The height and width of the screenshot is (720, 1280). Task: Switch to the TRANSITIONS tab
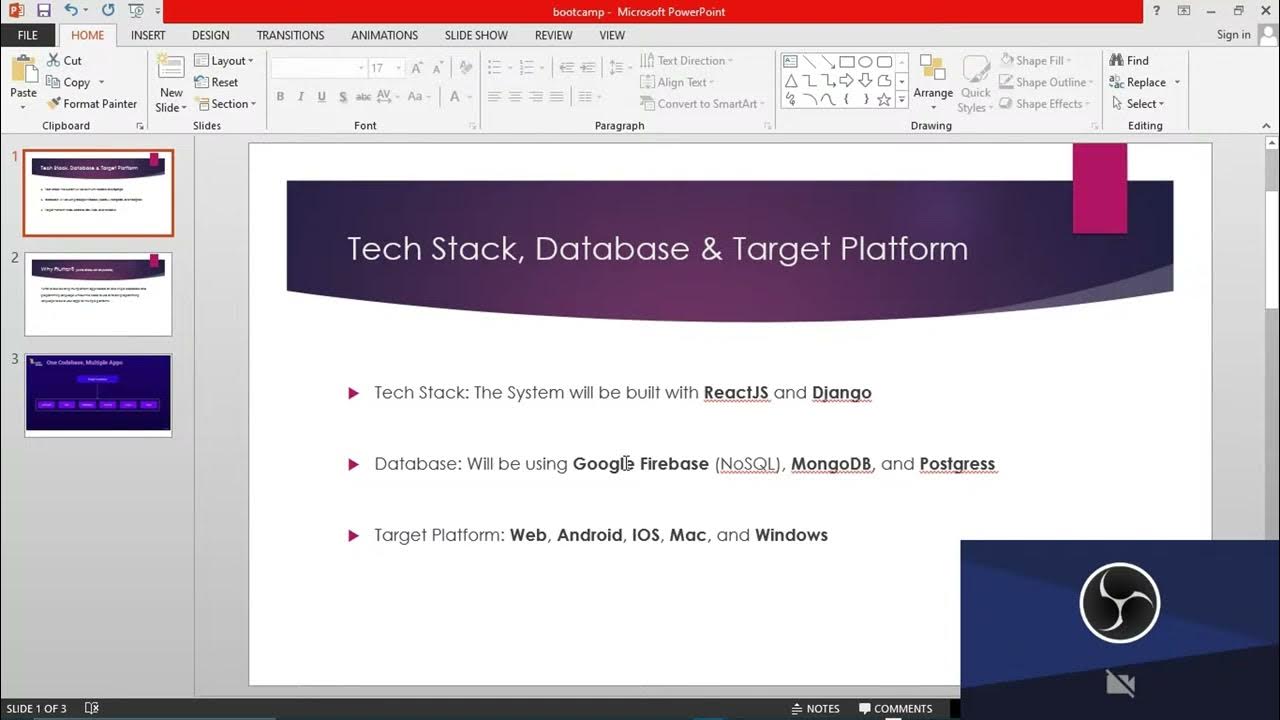tap(290, 35)
